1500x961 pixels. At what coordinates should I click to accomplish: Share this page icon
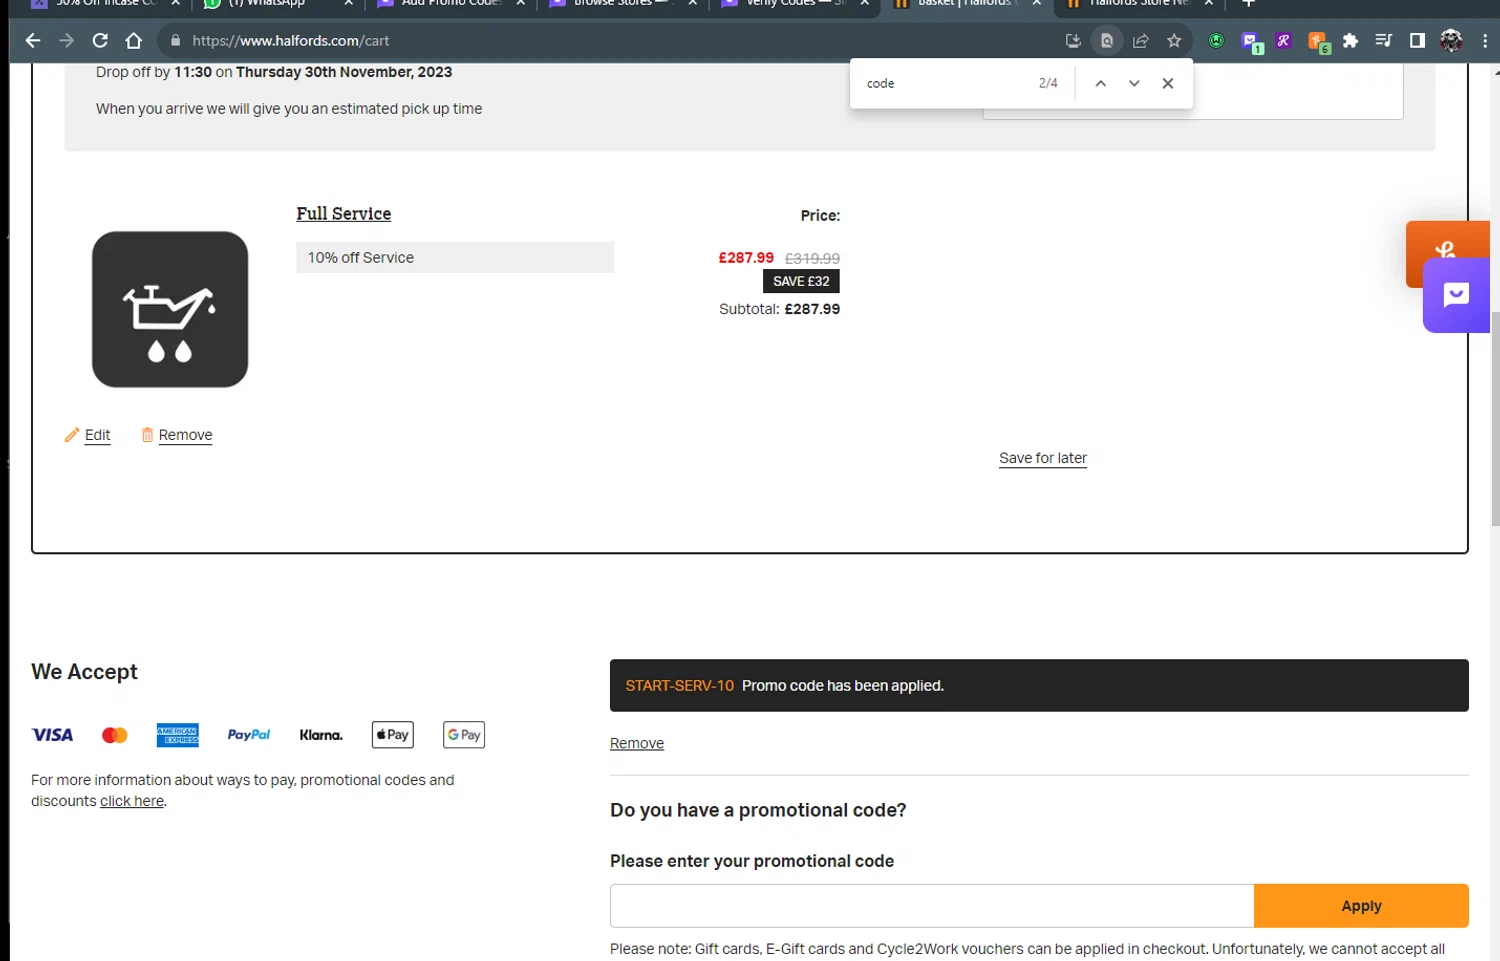[1141, 41]
